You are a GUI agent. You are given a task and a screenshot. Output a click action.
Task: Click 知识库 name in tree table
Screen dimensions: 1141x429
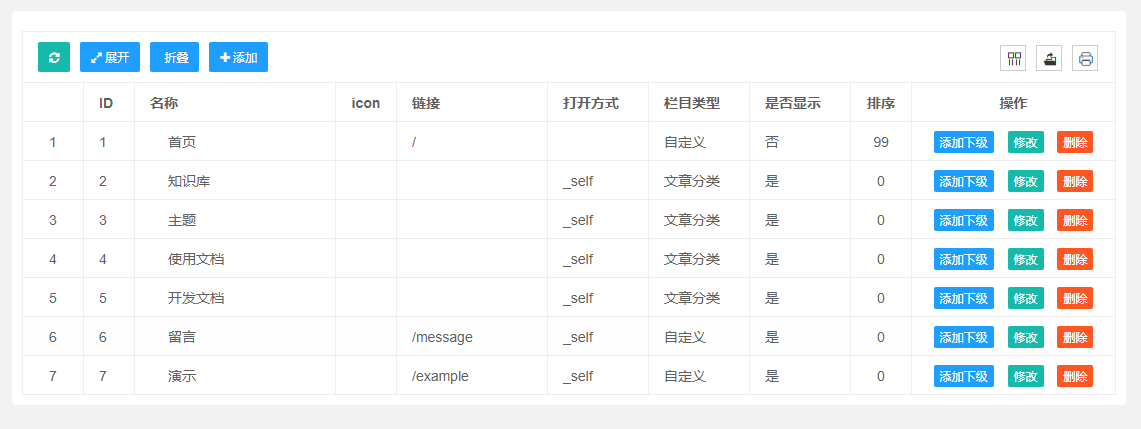[189, 182]
